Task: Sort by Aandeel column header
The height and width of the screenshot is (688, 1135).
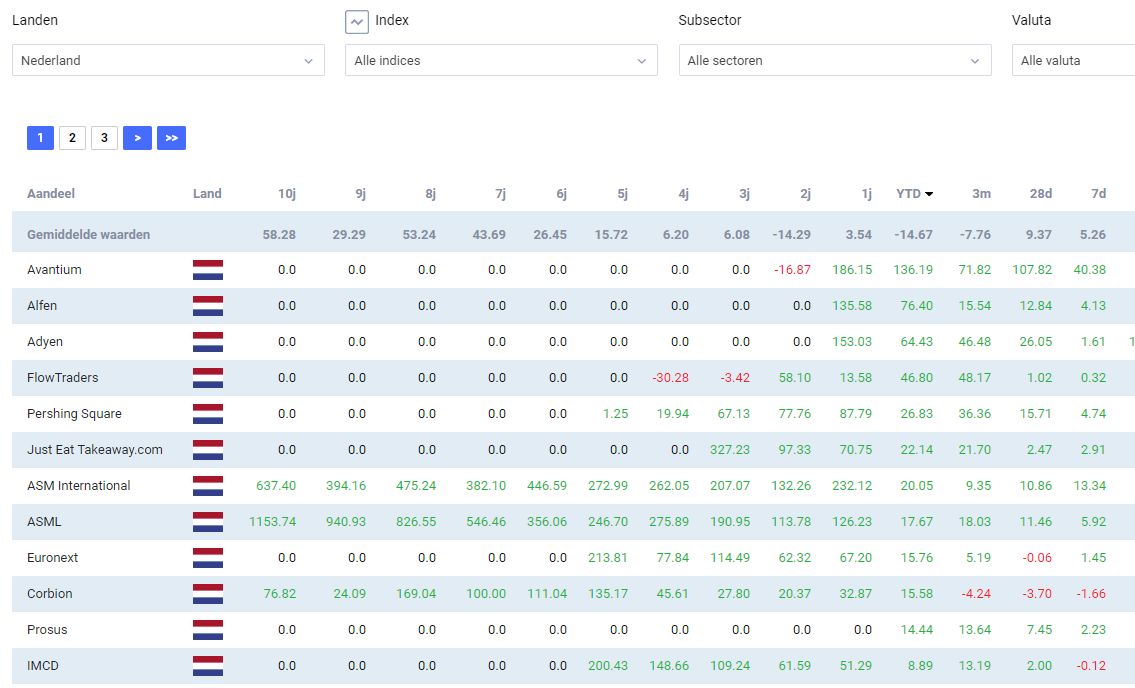Action: point(51,193)
